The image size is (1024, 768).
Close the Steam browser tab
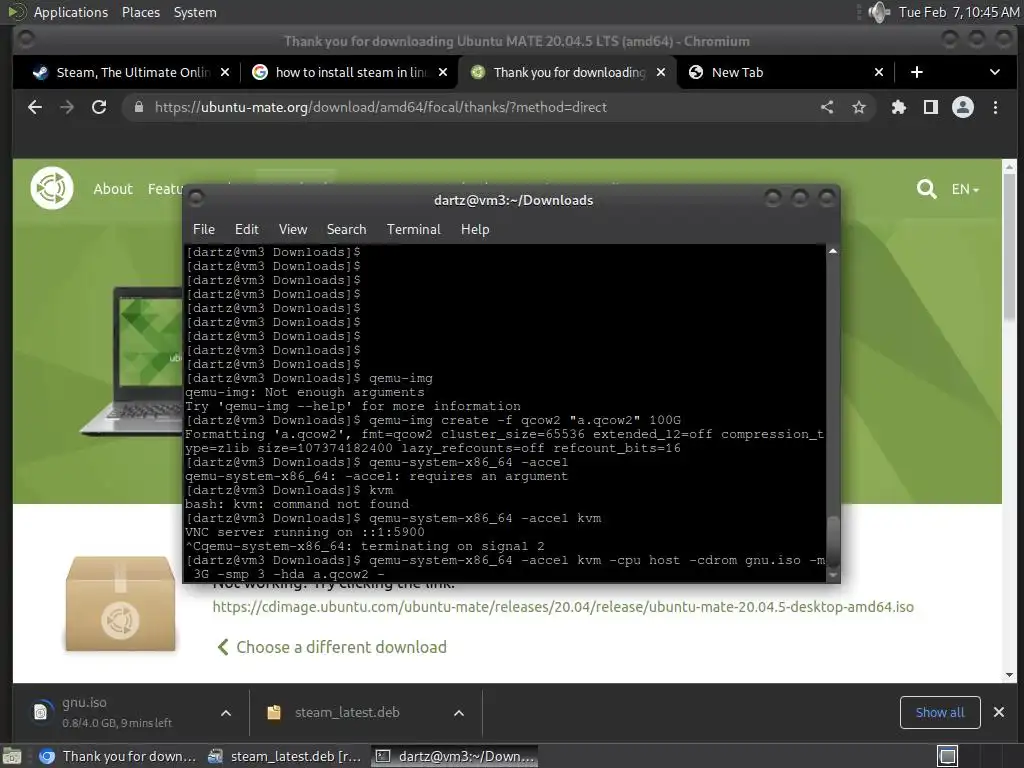click(x=225, y=72)
